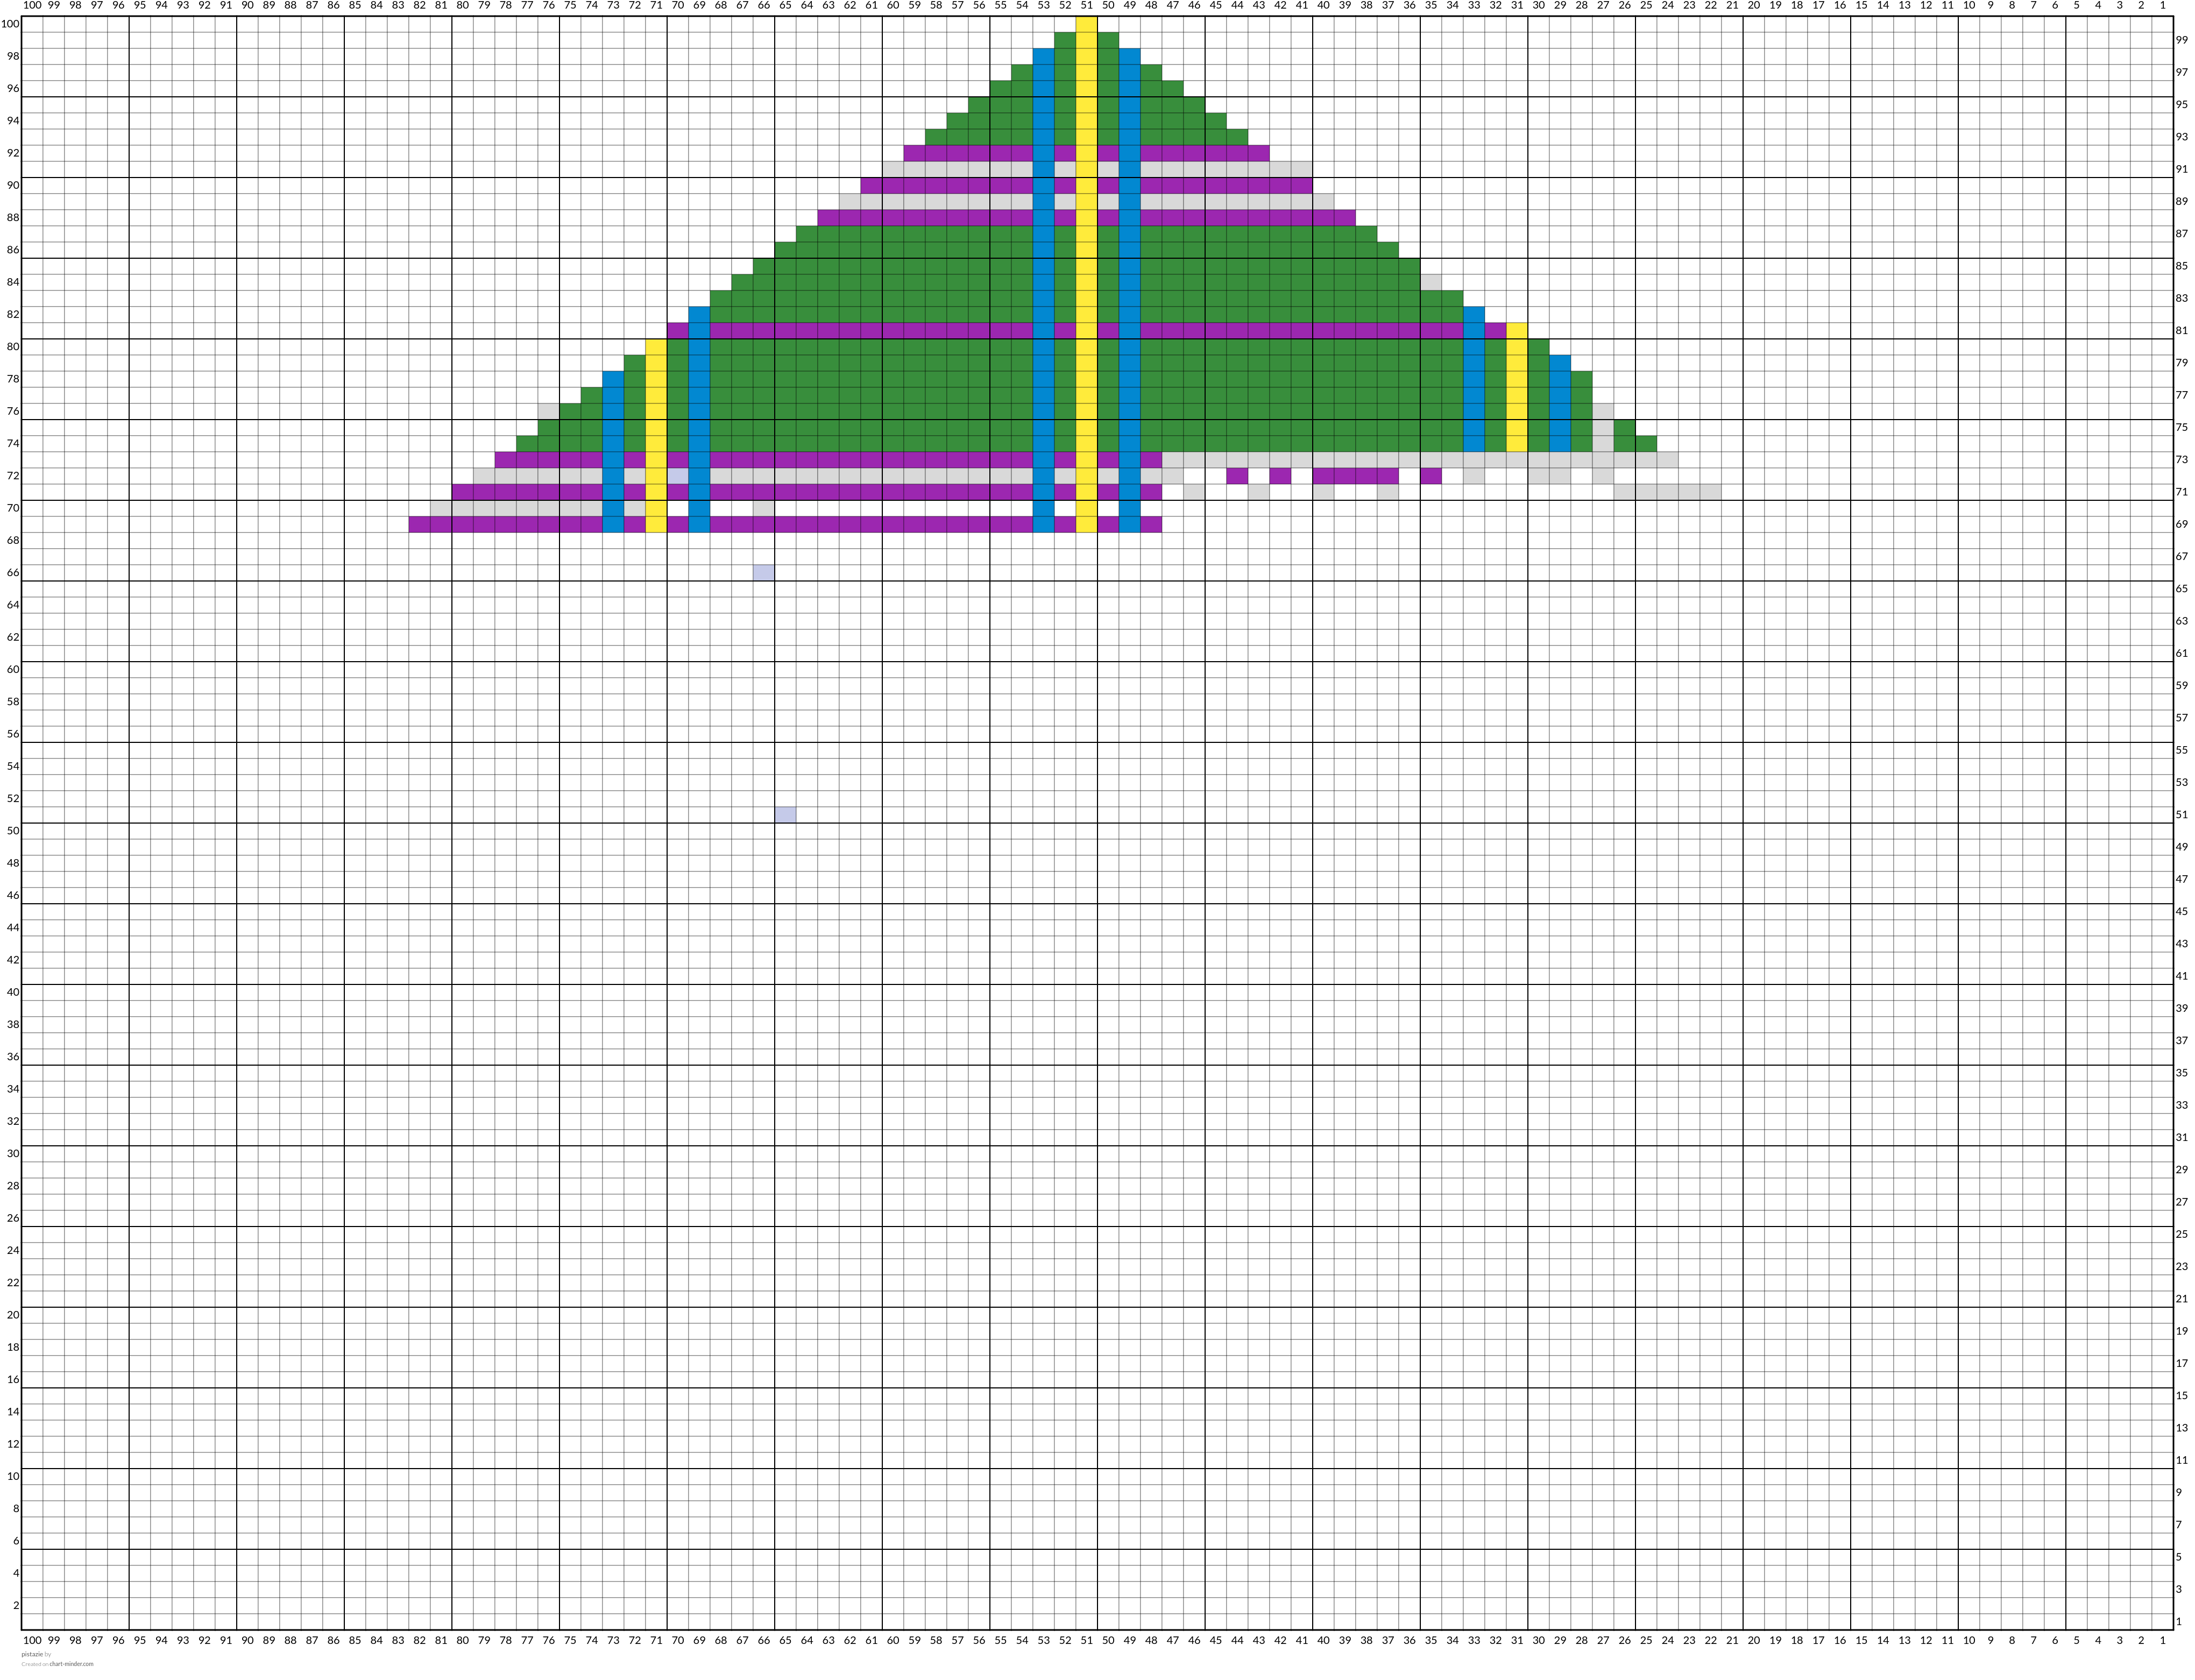Click row number 1 on the right axis
Image resolution: width=2195 pixels, height=1680 pixels.
coord(2180,1621)
